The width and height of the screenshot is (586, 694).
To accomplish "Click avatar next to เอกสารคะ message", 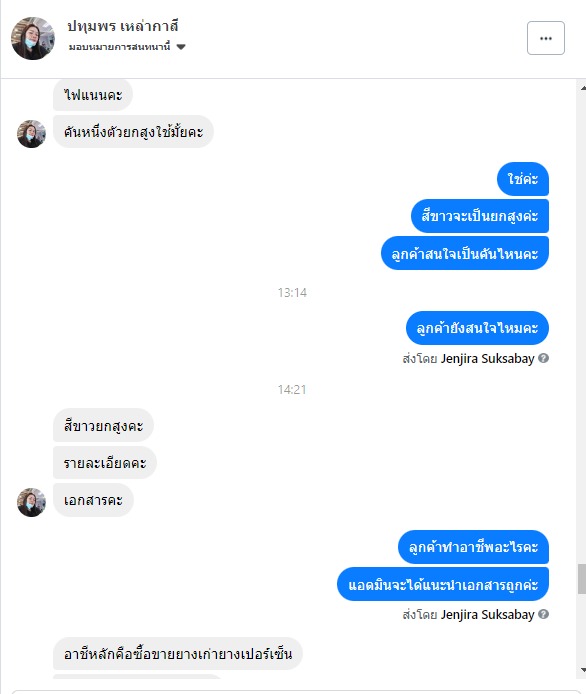I will click(x=31, y=502).
